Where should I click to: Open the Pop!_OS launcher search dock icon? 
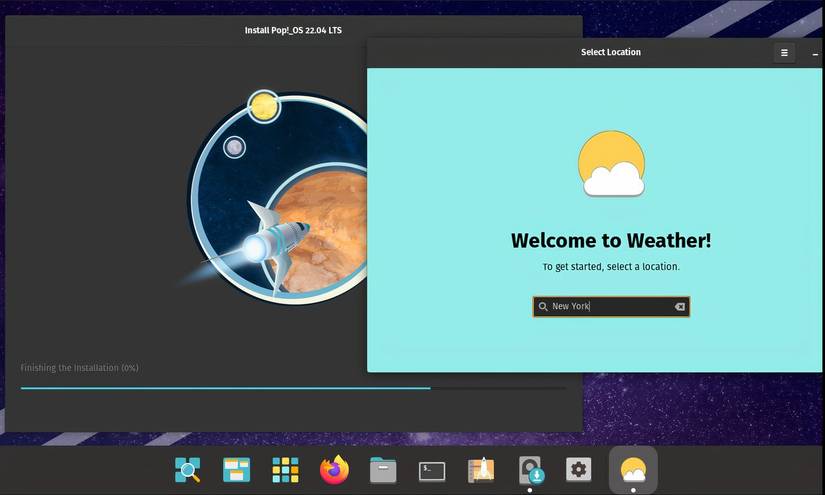[187, 470]
